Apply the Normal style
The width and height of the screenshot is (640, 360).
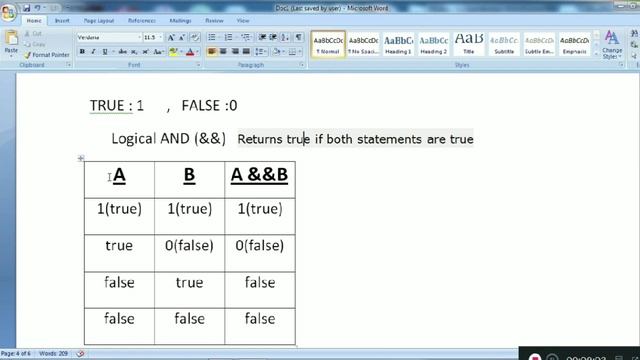tap(328, 44)
